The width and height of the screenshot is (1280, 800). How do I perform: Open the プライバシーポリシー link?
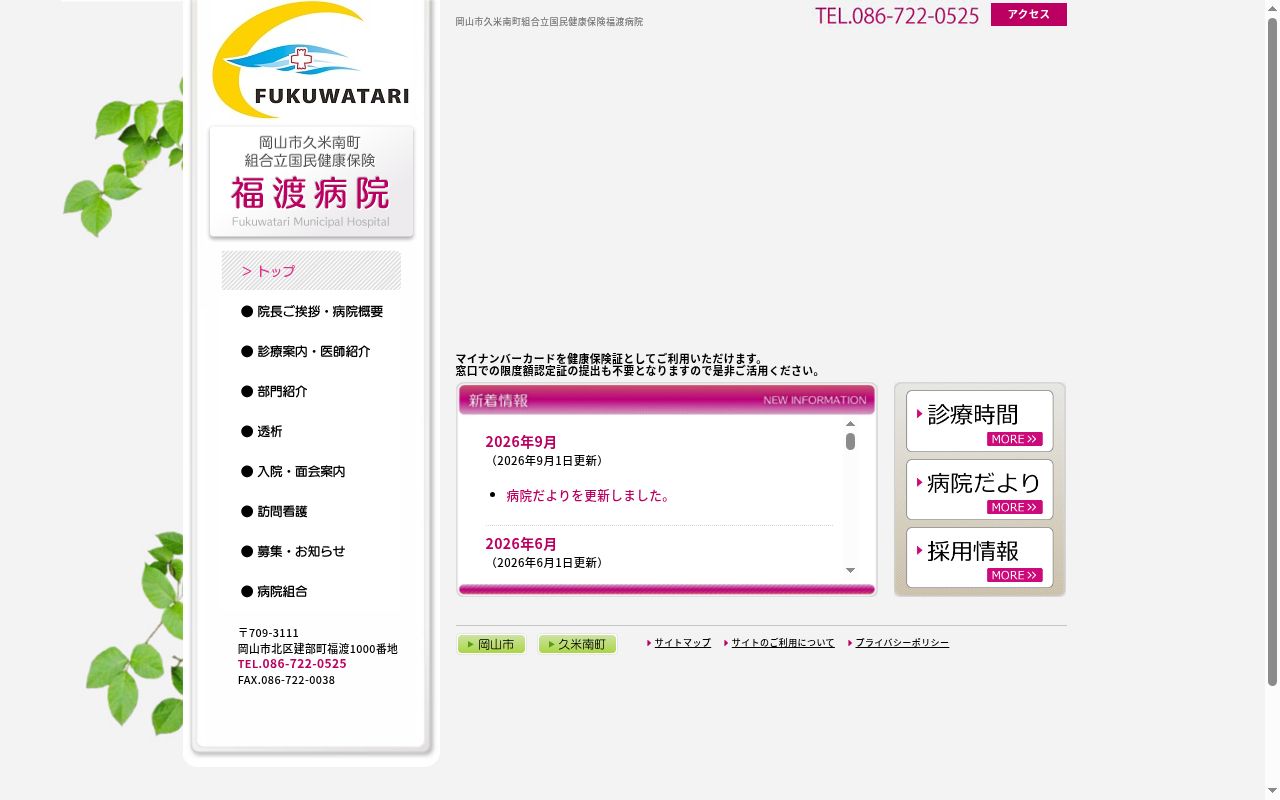(902, 643)
